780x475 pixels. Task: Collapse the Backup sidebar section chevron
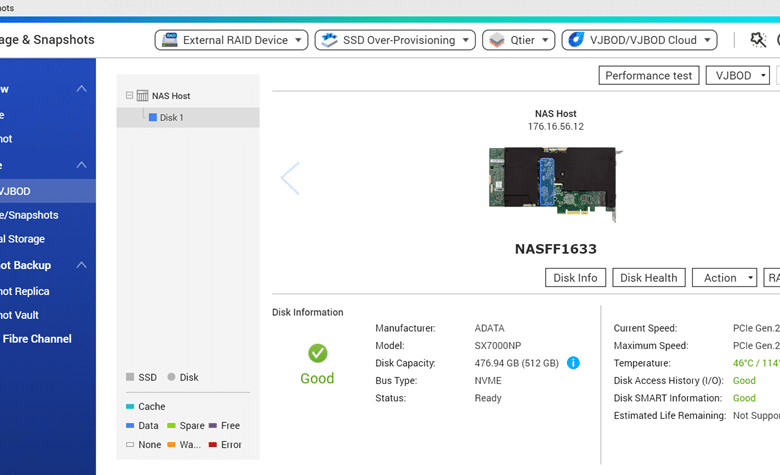(82, 265)
